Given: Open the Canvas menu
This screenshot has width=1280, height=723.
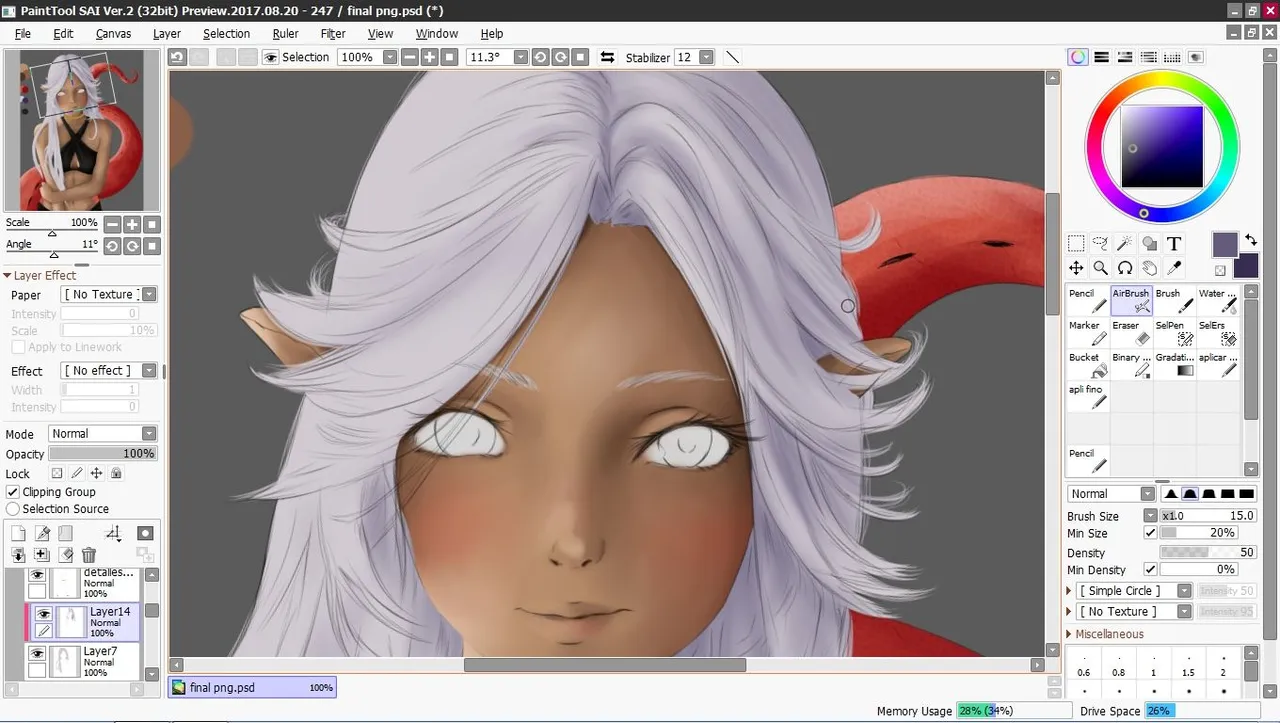Looking at the screenshot, I should 113,33.
